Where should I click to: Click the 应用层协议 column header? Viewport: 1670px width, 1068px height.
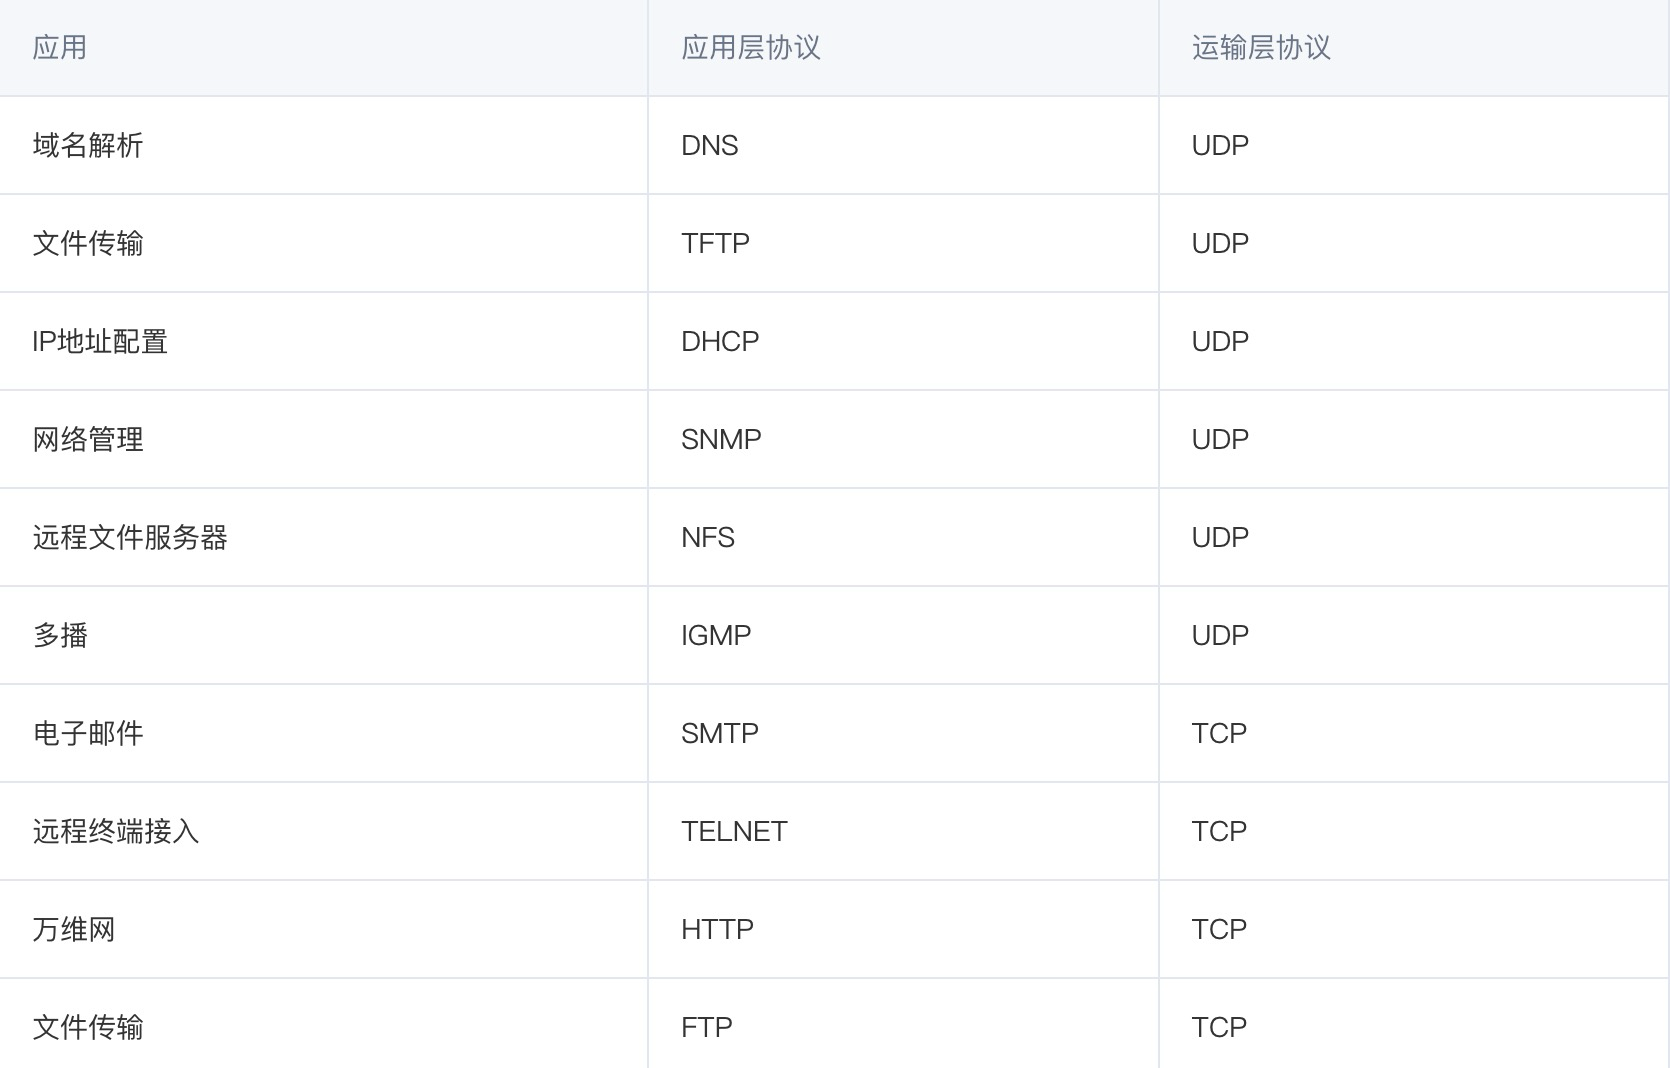coord(903,48)
